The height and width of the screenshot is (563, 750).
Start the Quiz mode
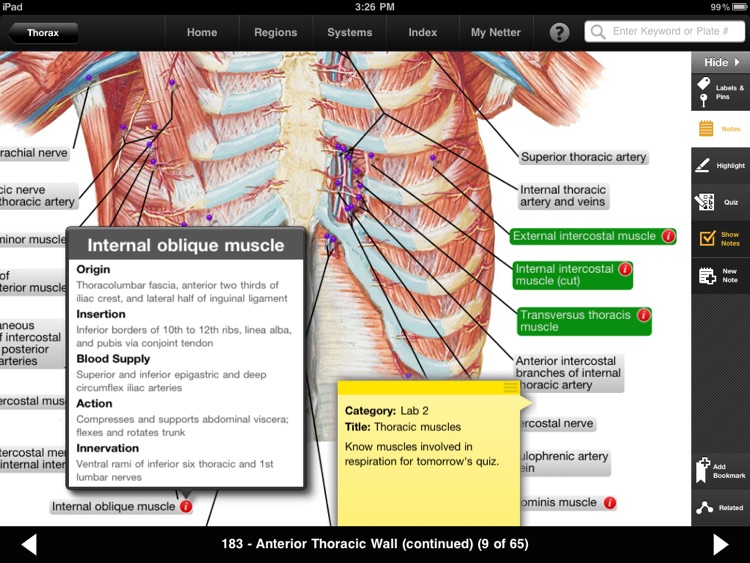pyautogui.click(x=720, y=202)
